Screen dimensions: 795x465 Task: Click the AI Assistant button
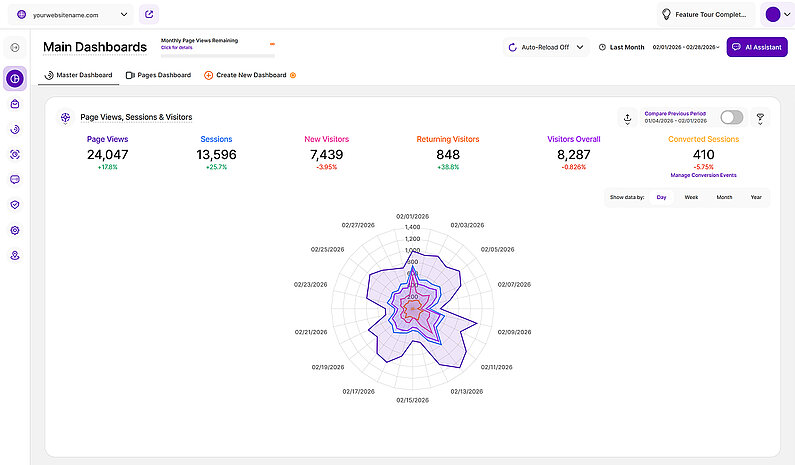[756, 47]
